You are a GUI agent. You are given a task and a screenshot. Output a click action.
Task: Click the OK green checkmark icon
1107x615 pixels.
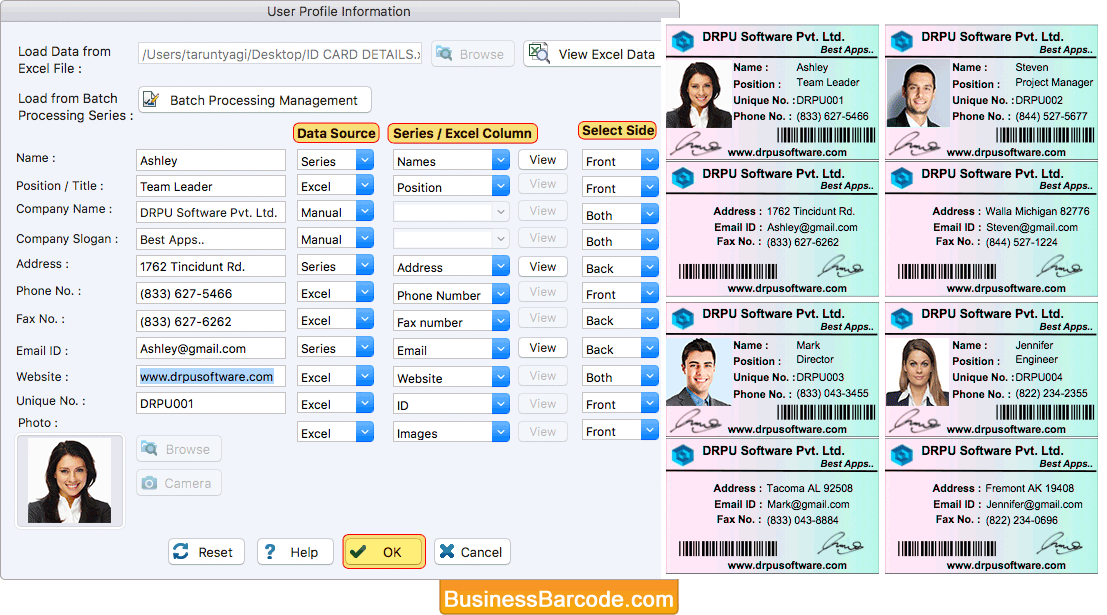(x=358, y=551)
